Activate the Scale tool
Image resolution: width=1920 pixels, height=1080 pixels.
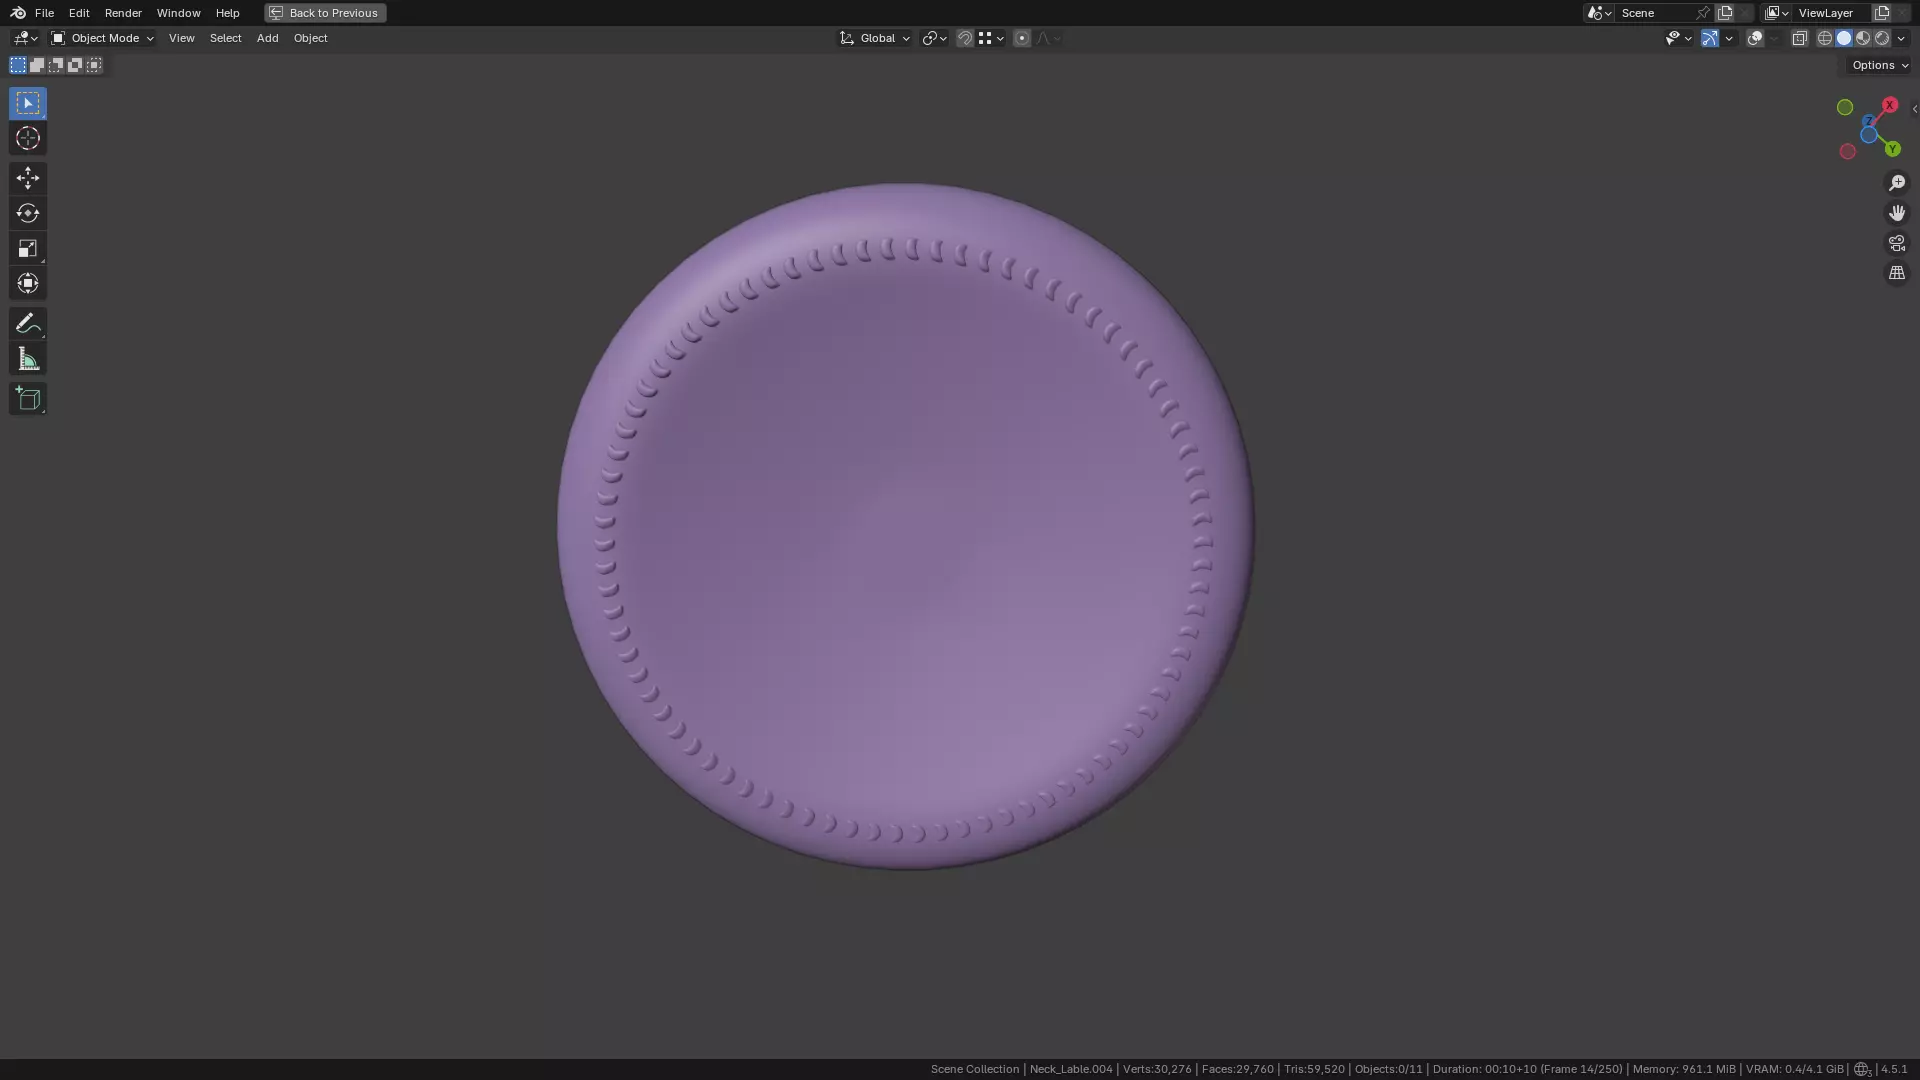click(x=27, y=248)
